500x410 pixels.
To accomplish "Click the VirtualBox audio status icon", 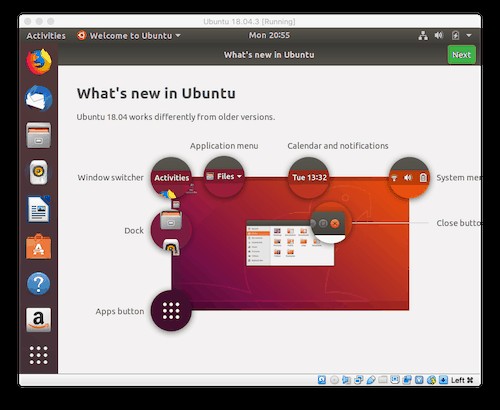I will (x=346, y=380).
